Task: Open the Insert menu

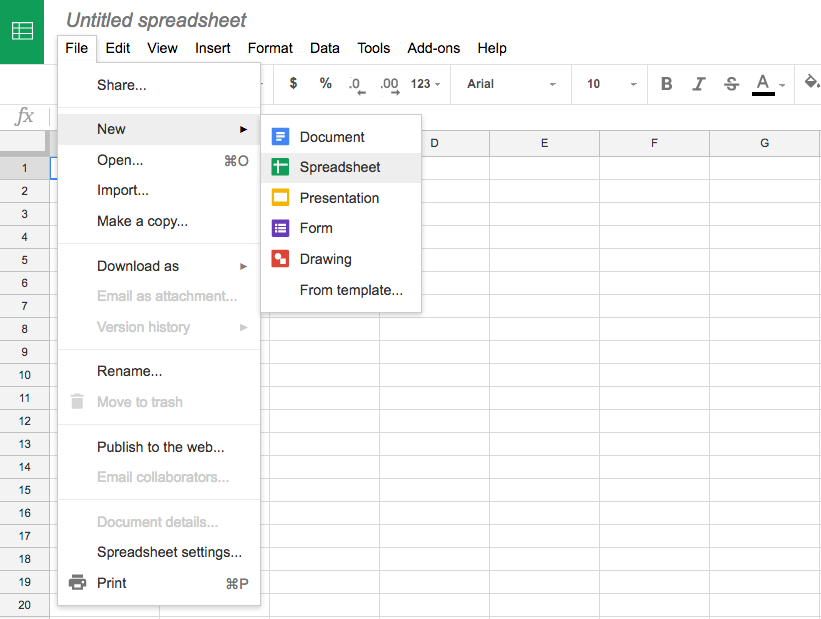Action: pos(213,48)
